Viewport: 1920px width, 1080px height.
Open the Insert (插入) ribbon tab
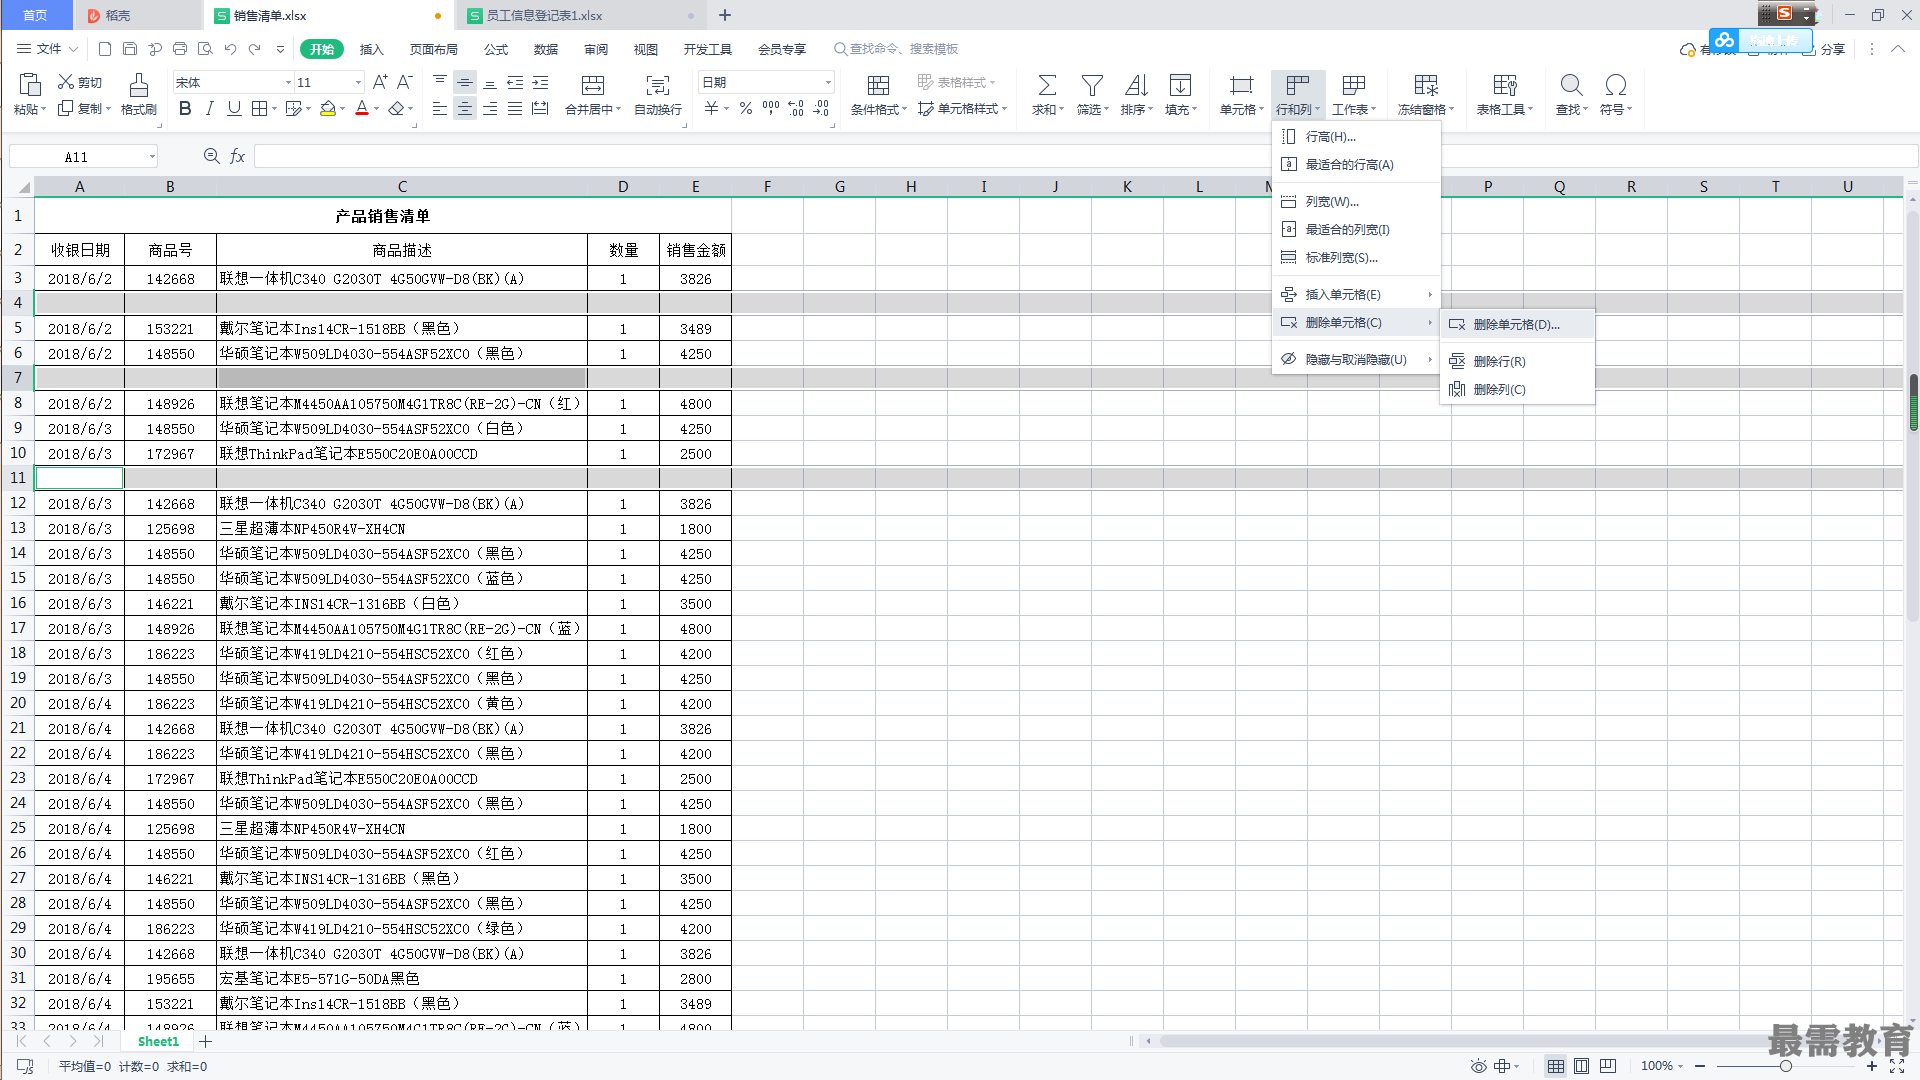coord(371,49)
